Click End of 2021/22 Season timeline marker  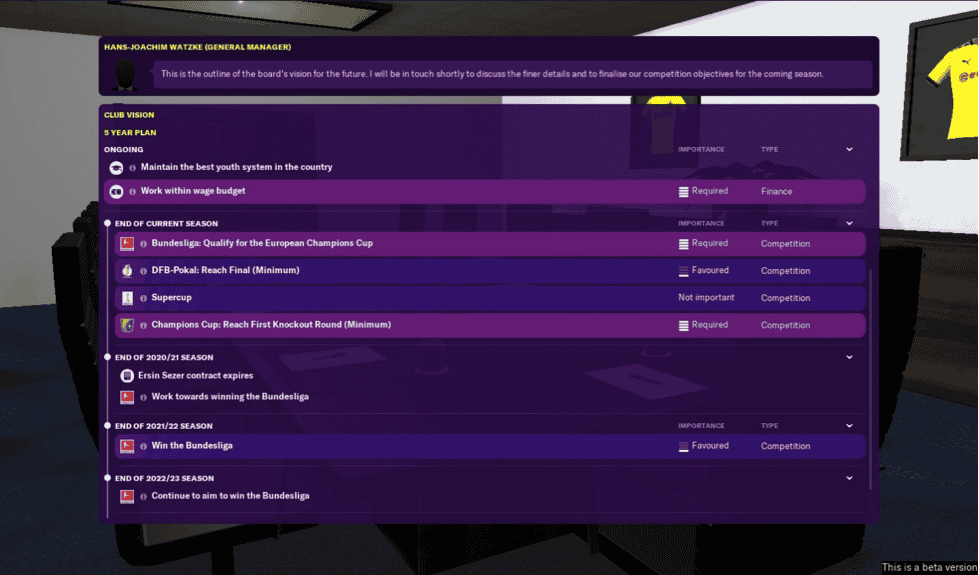(x=107, y=426)
